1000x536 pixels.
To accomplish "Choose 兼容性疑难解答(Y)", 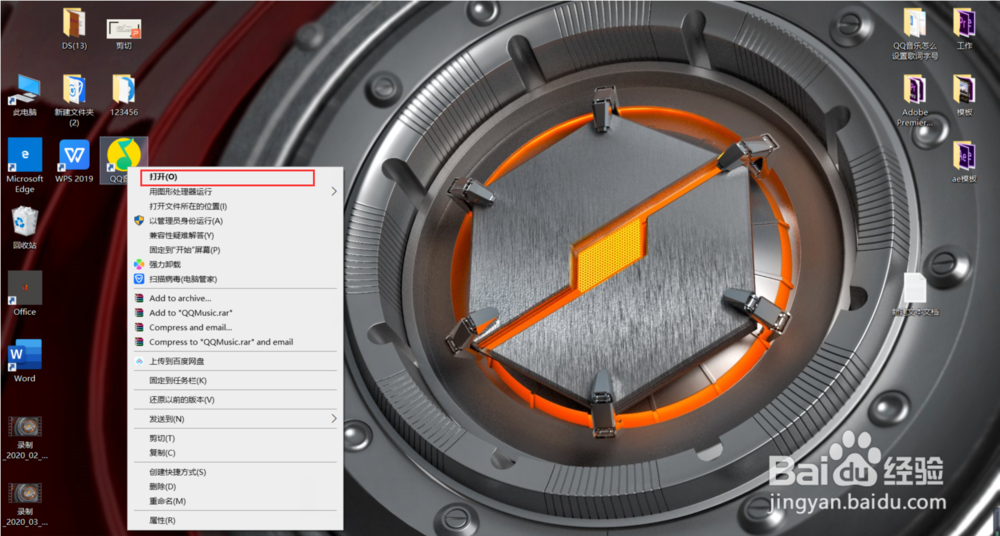I will [235, 235].
